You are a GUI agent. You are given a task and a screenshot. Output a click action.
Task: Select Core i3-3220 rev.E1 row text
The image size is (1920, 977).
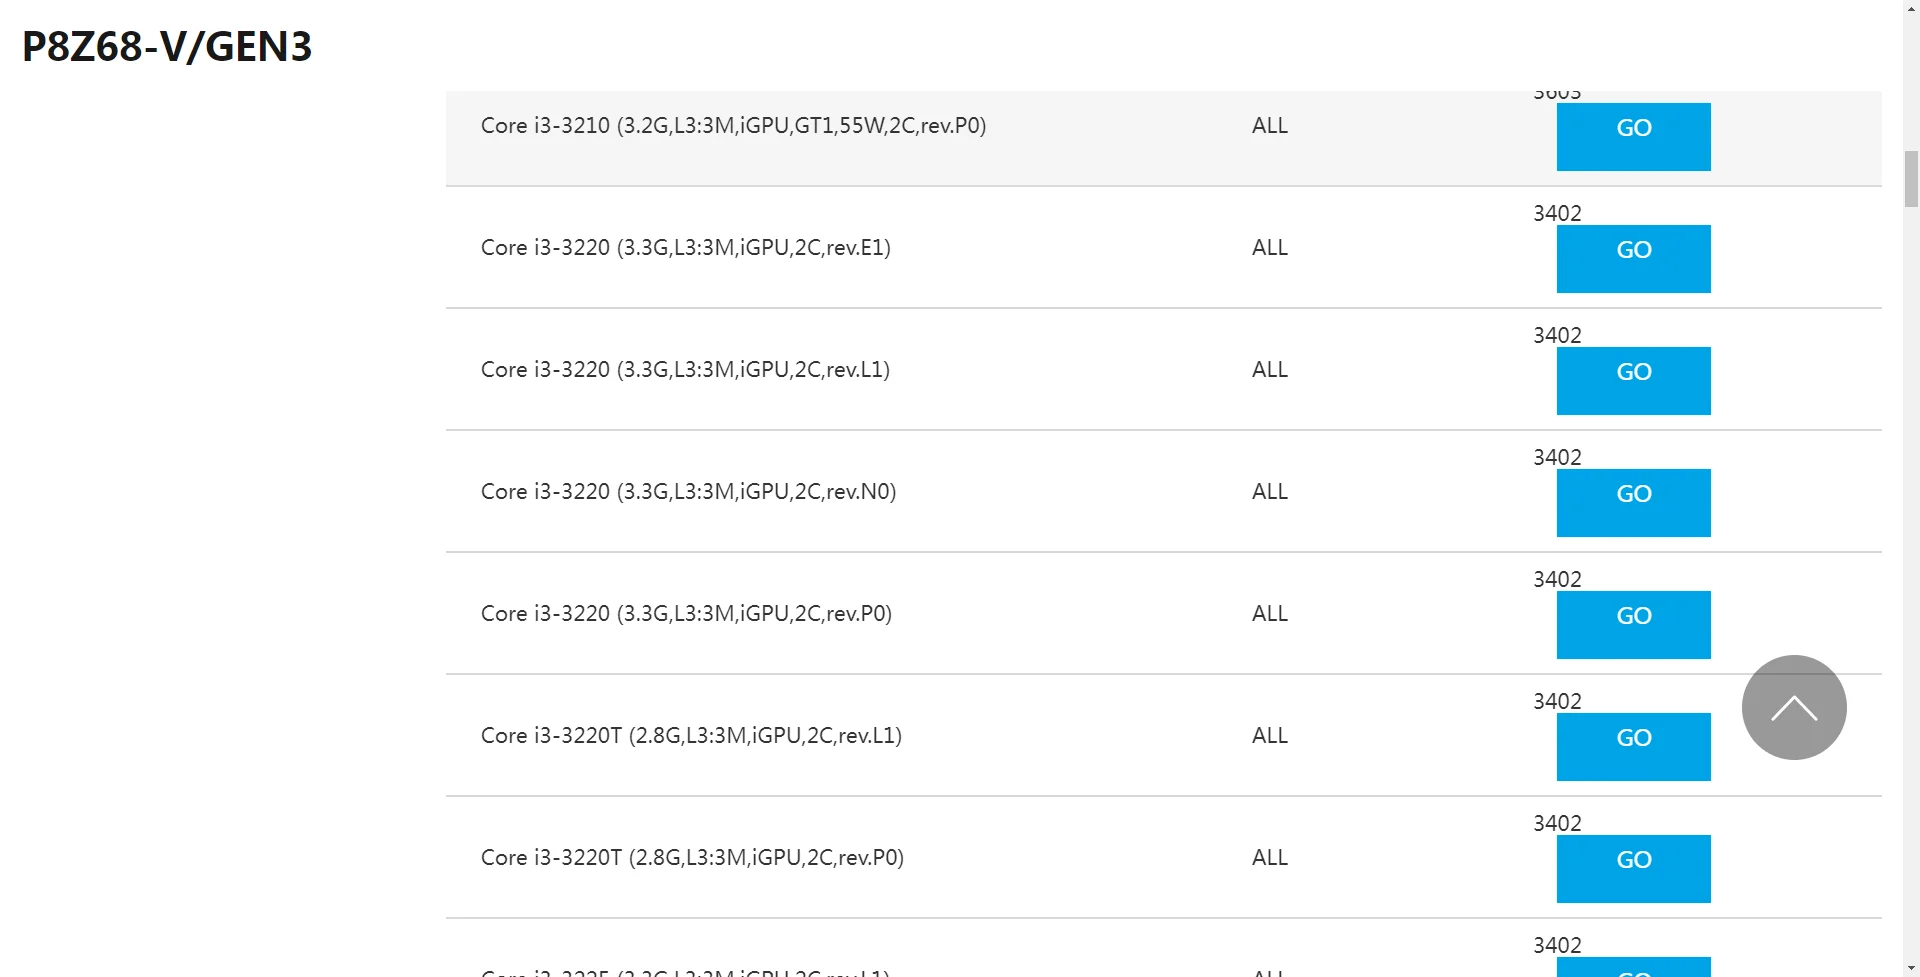[685, 248]
